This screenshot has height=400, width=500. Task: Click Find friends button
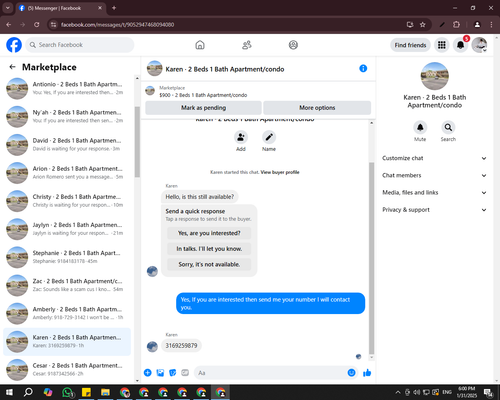click(x=410, y=45)
